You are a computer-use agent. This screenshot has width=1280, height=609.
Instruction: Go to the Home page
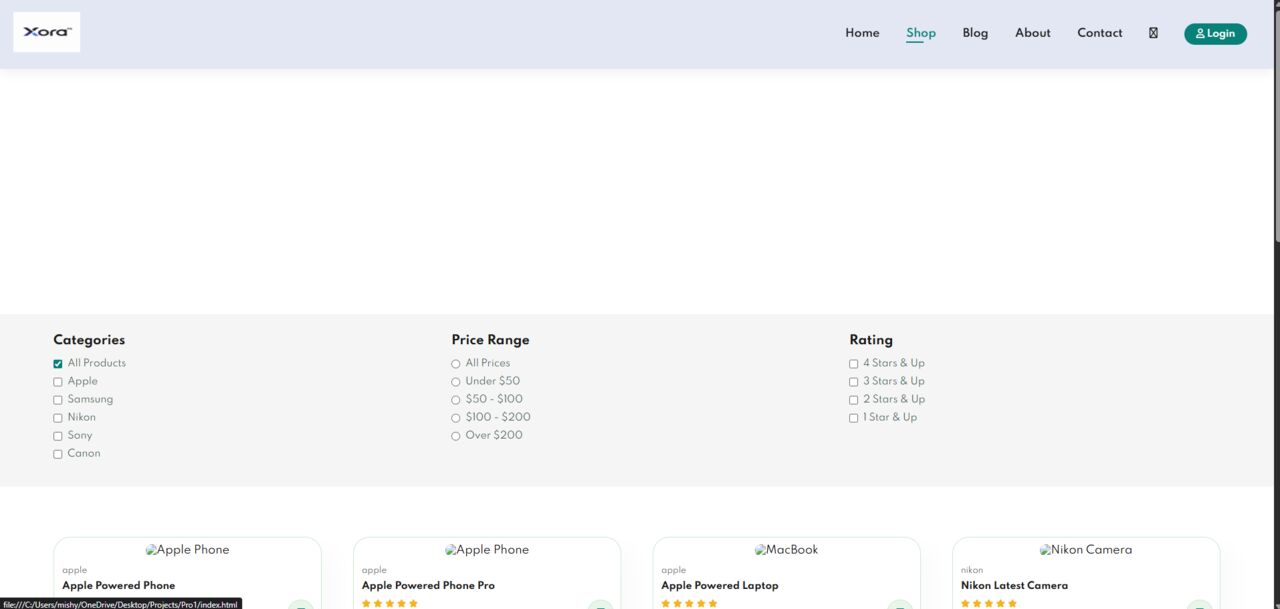coord(862,33)
